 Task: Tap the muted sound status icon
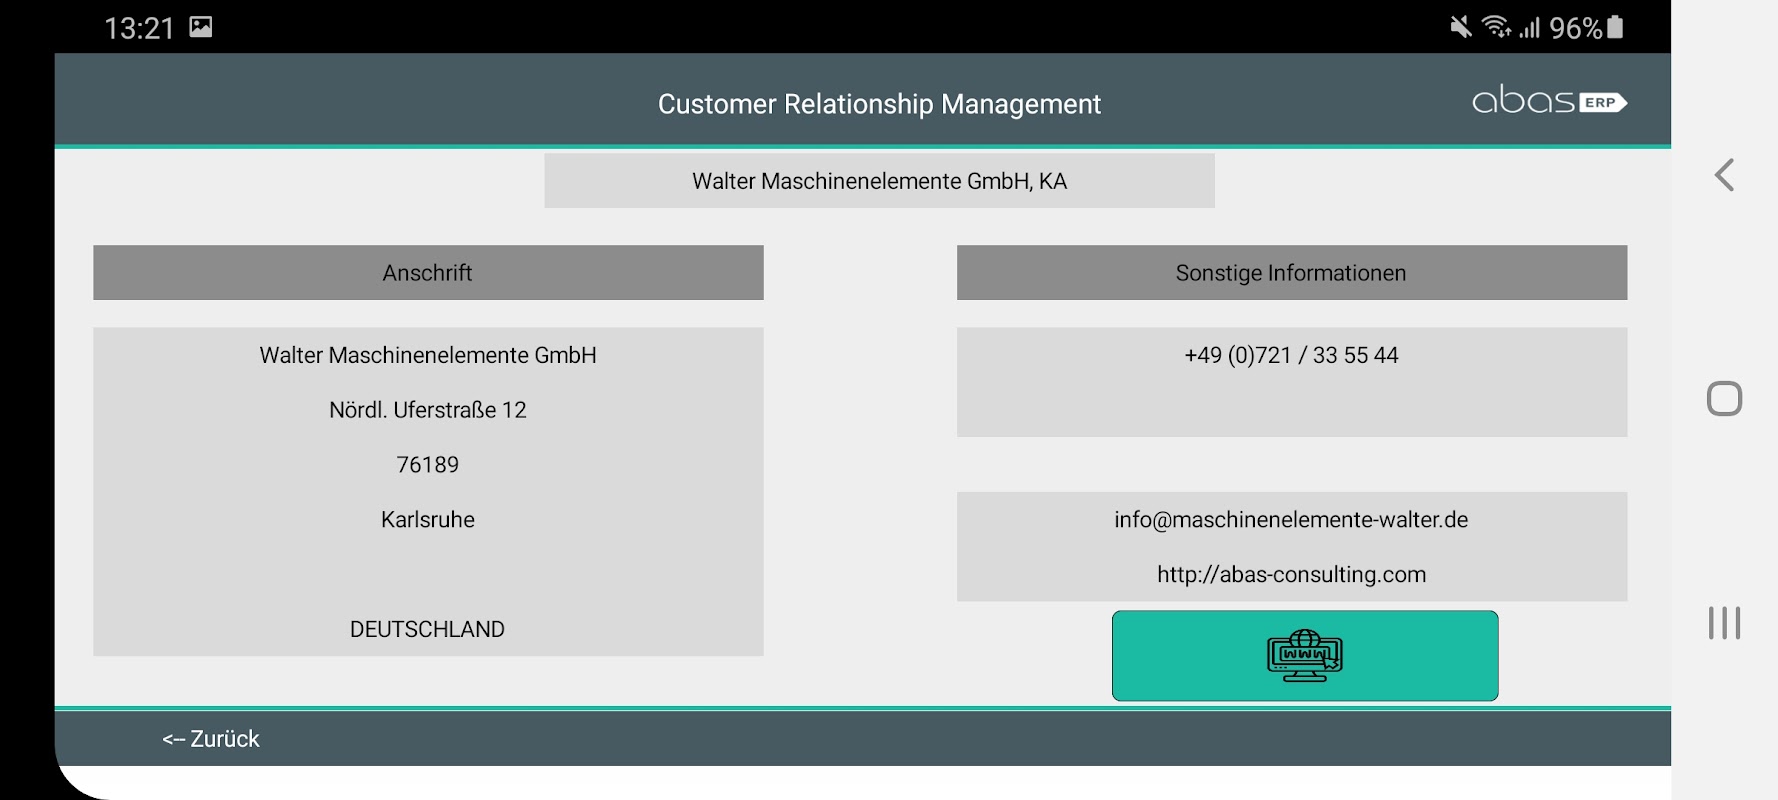pyautogui.click(x=1461, y=27)
